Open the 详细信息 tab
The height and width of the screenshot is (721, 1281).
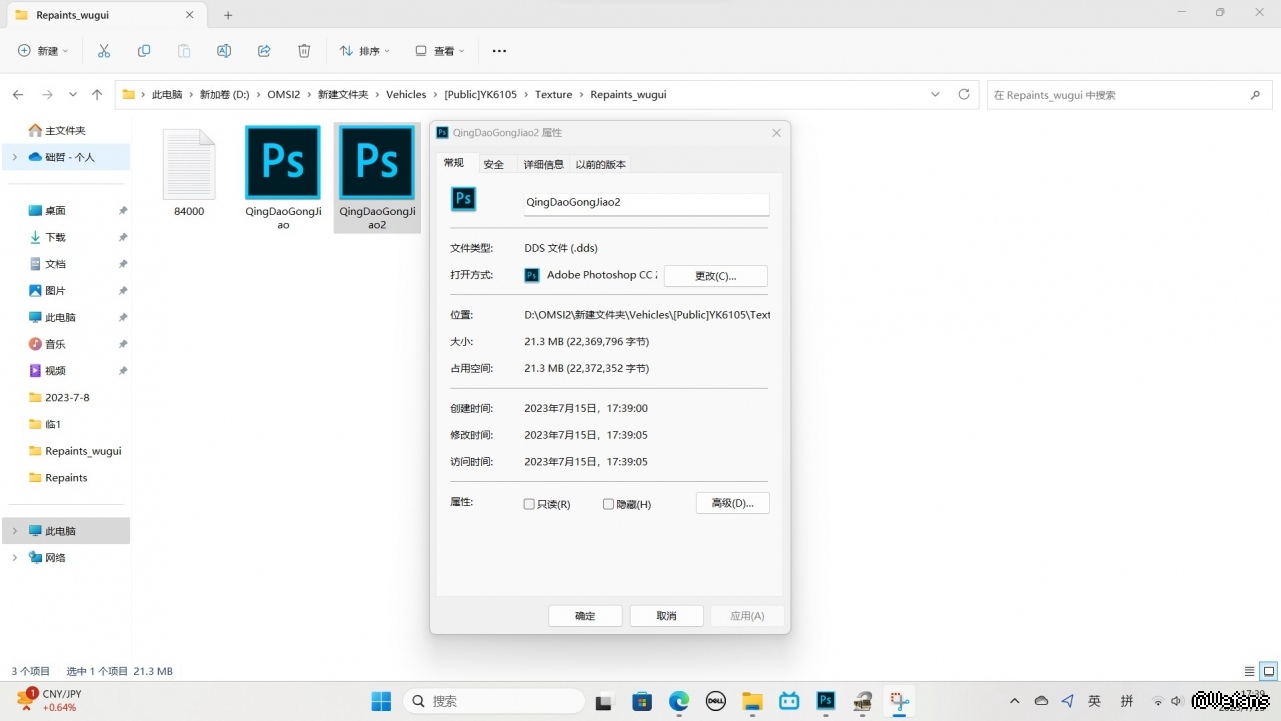click(x=543, y=164)
